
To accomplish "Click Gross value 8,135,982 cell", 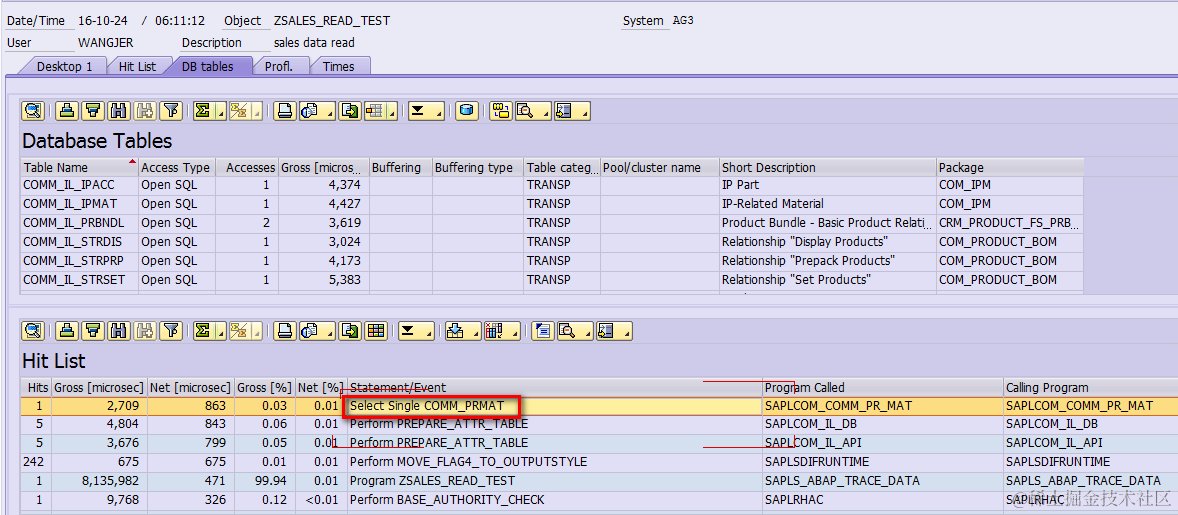I will pyautogui.click(x=99, y=480).
